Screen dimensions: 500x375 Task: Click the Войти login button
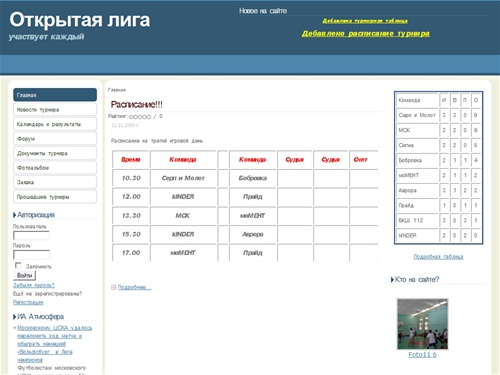point(25,275)
